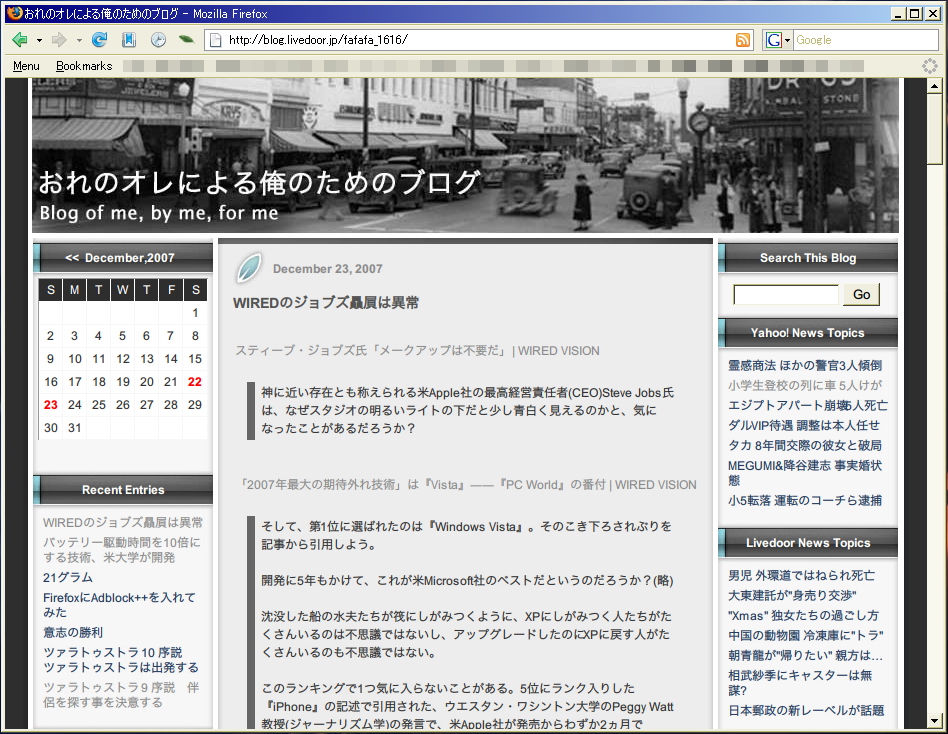Click the blue Reload page icon

99,40
